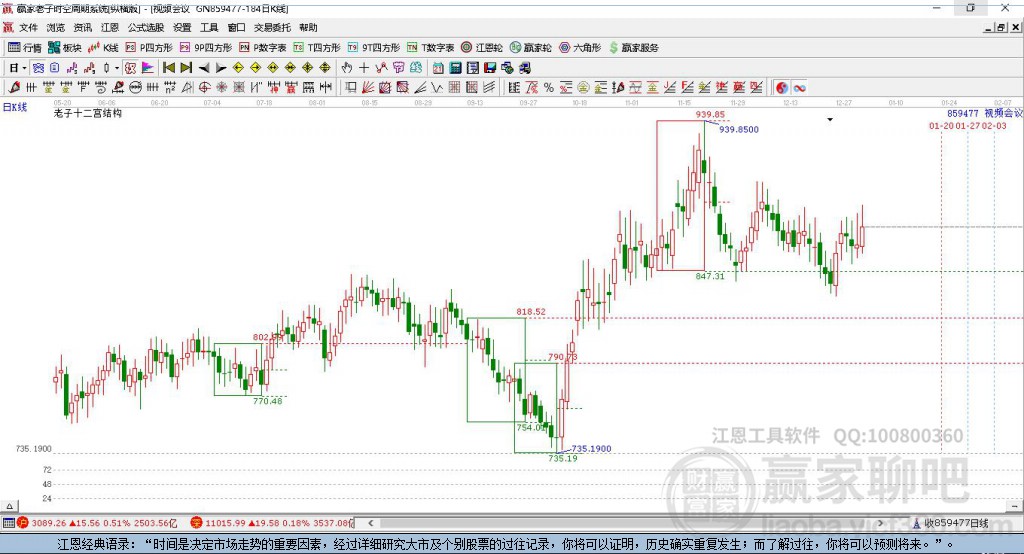Screen dimensions: 1024x554
Task: Click the Shanghai index 3089.26 status entry
Action: coord(97,523)
